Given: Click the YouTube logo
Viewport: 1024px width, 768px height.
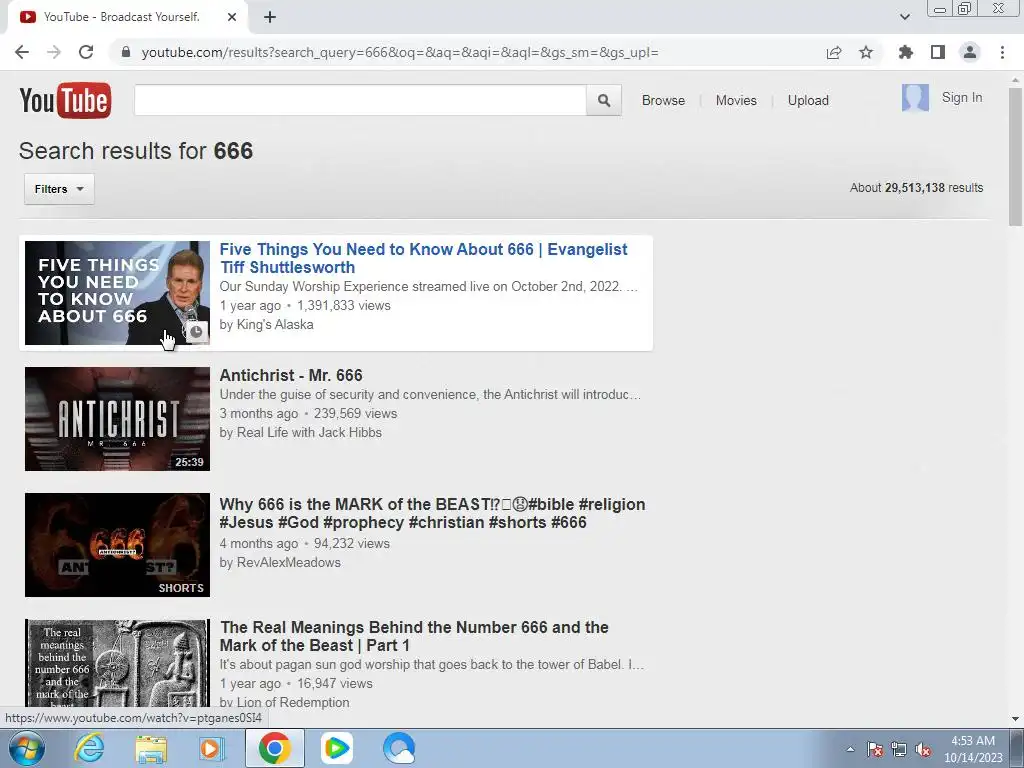Looking at the screenshot, I should click(65, 100).
